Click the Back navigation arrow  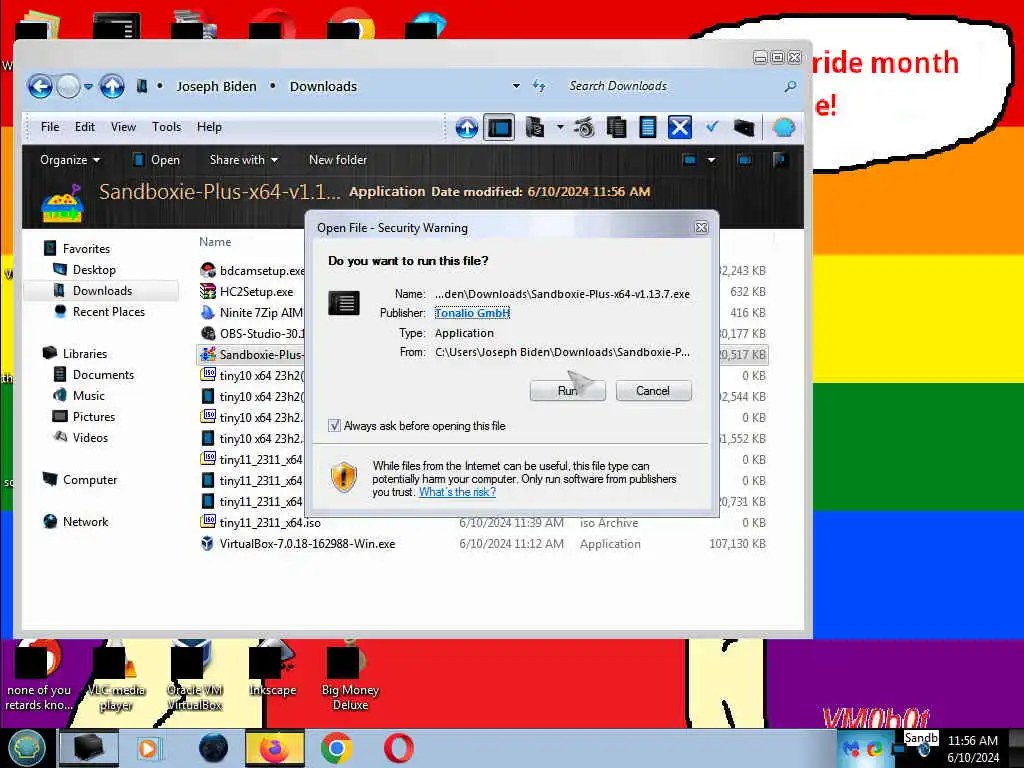pyautogui.click(x=40, y=86)
